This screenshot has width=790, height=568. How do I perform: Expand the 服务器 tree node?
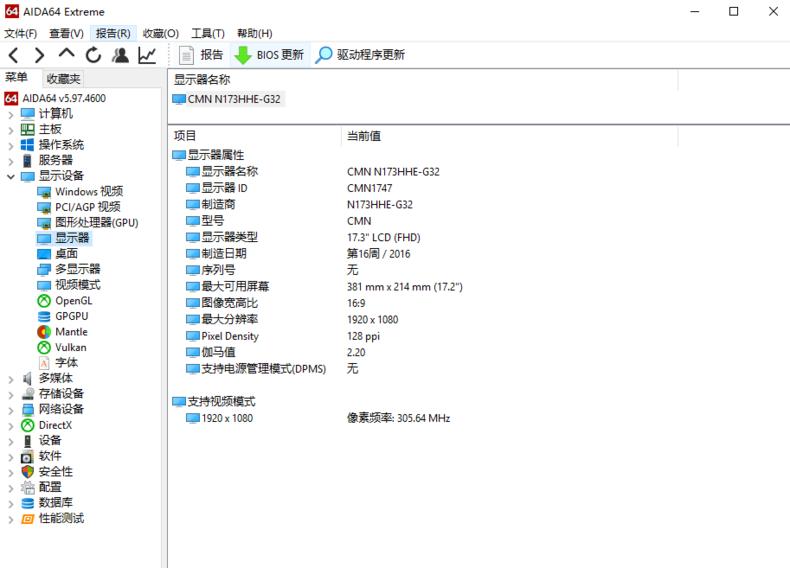(x=11, y=161)
